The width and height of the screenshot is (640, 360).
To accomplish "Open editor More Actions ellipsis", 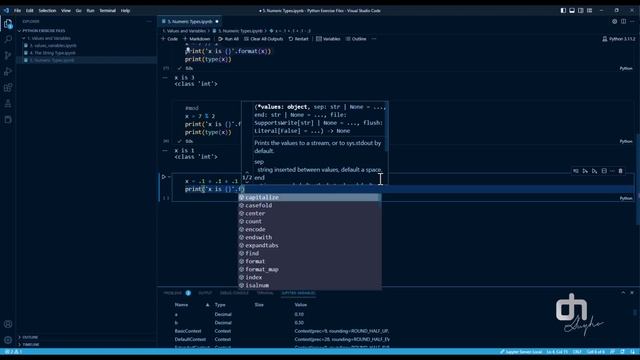I will [632, 21].
